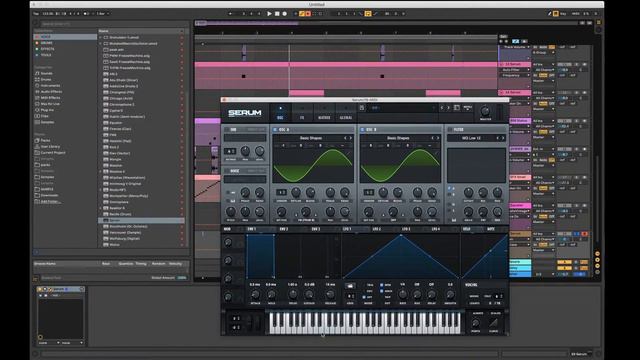
Task: Open the Drums category in browser
Action: click(x=46, y=80)
